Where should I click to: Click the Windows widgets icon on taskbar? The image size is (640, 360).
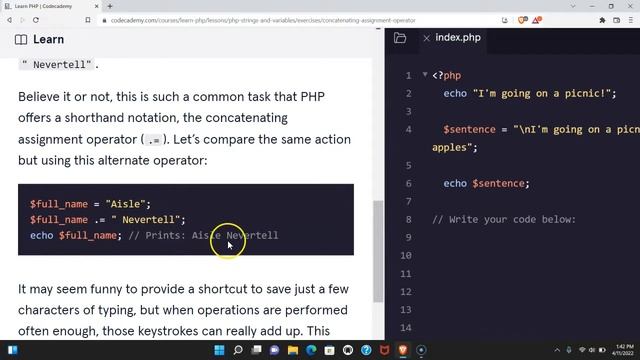[13, 350]
